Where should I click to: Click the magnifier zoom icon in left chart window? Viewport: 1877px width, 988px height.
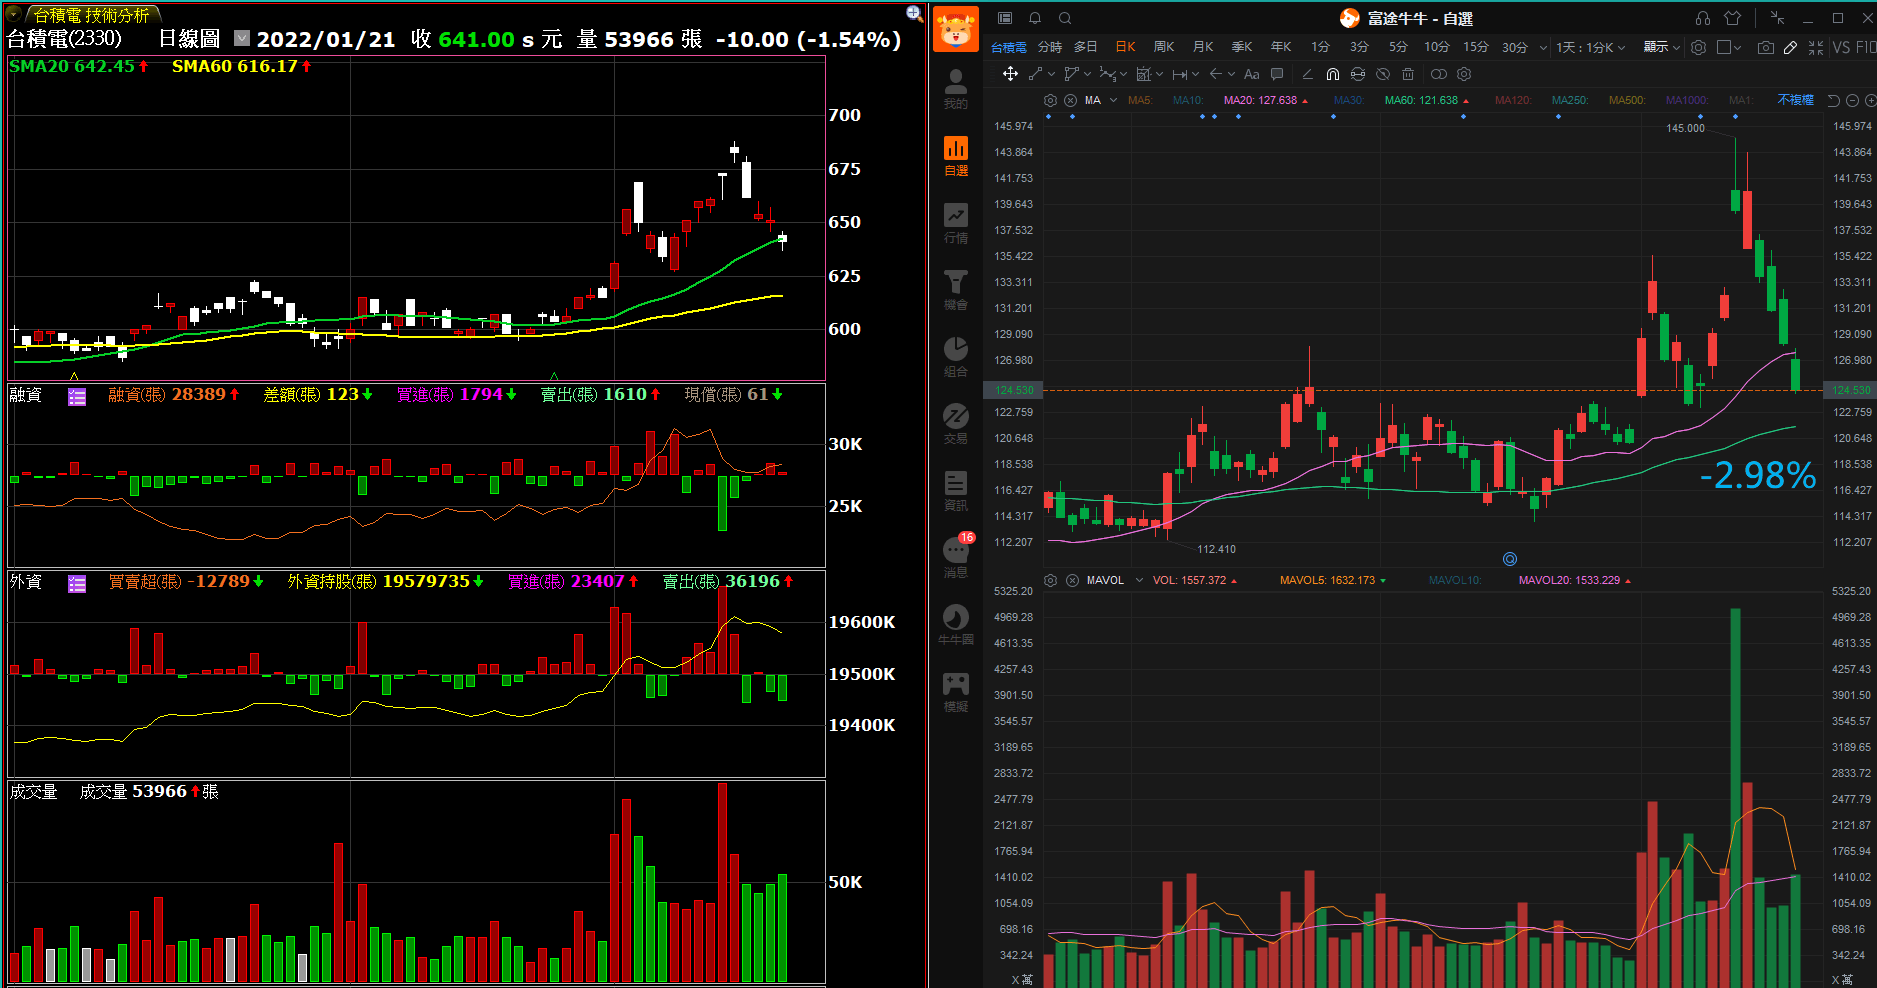[914, 13]
